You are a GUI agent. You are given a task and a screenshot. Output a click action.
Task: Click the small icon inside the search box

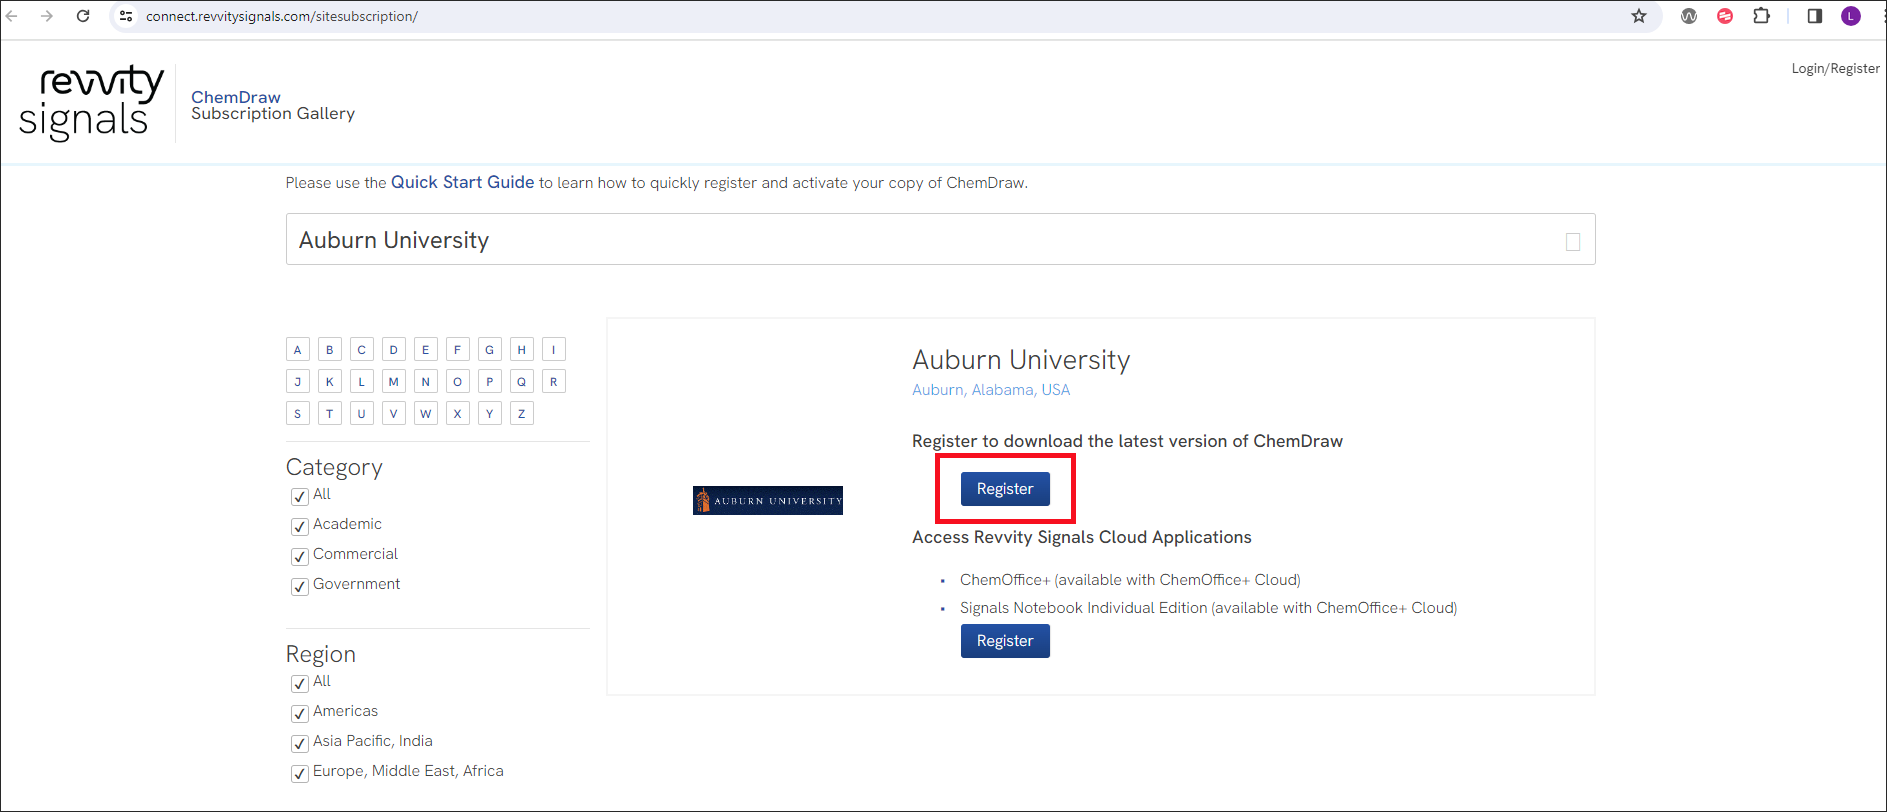coord(1573,242)
